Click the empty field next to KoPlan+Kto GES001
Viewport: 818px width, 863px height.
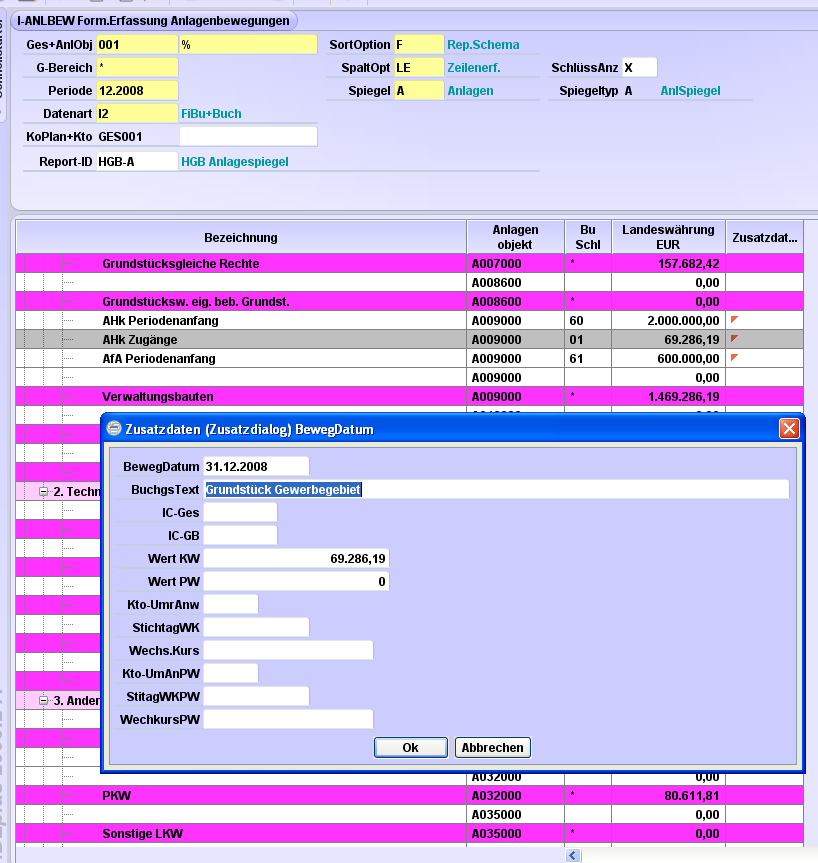[x=248, y=136]
